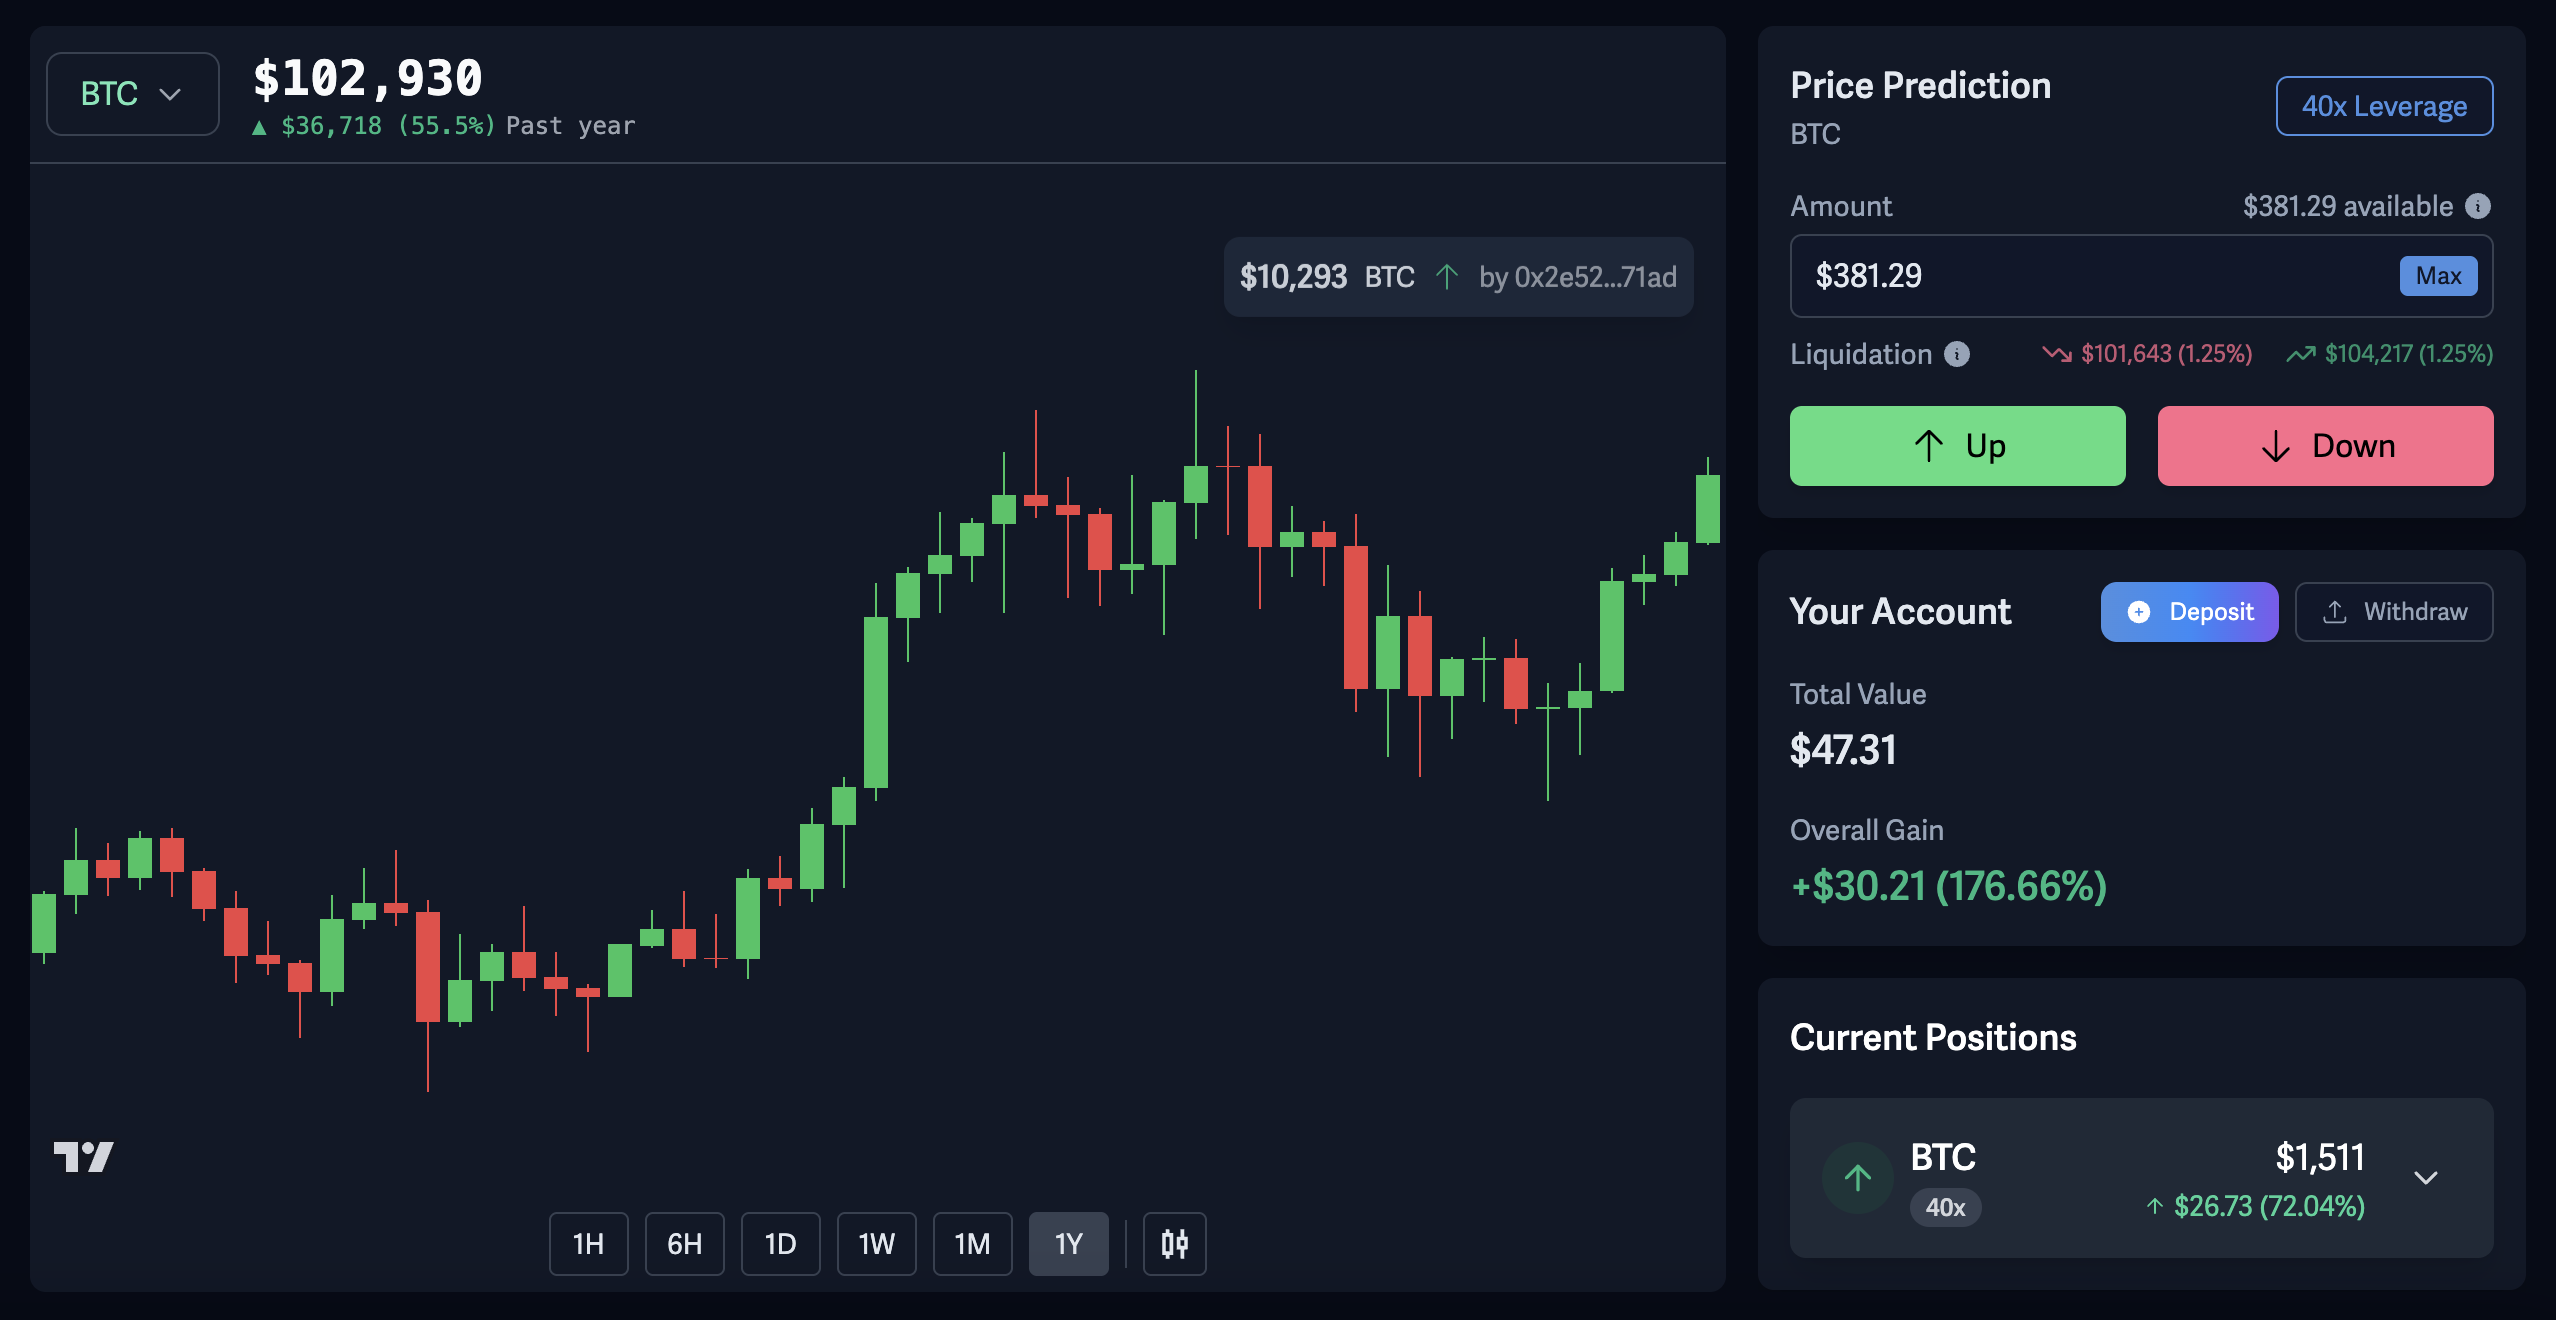Click the Withdraw upload icon
The image size is (2556, 1320).
point(2336,611)
